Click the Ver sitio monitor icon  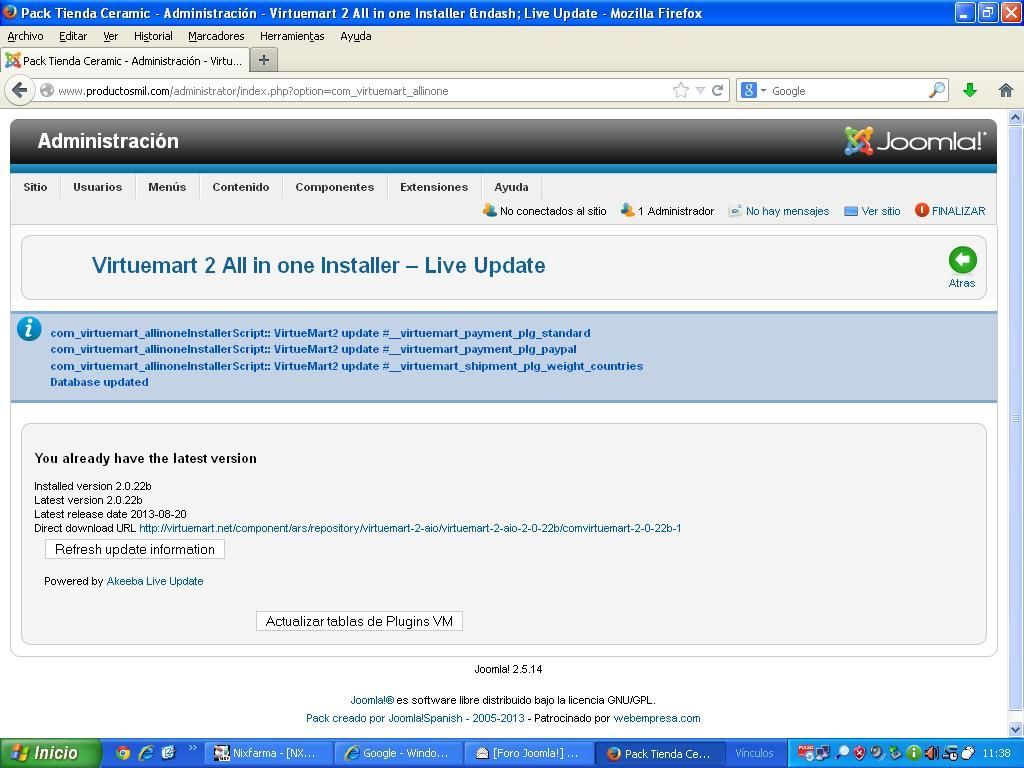(x=850, y=211)
